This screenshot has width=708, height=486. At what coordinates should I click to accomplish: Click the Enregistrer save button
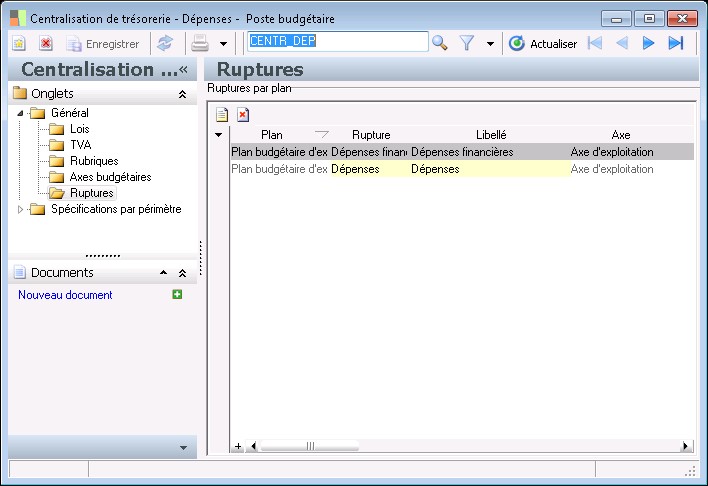pyautogui.click(x=103, y=44)
